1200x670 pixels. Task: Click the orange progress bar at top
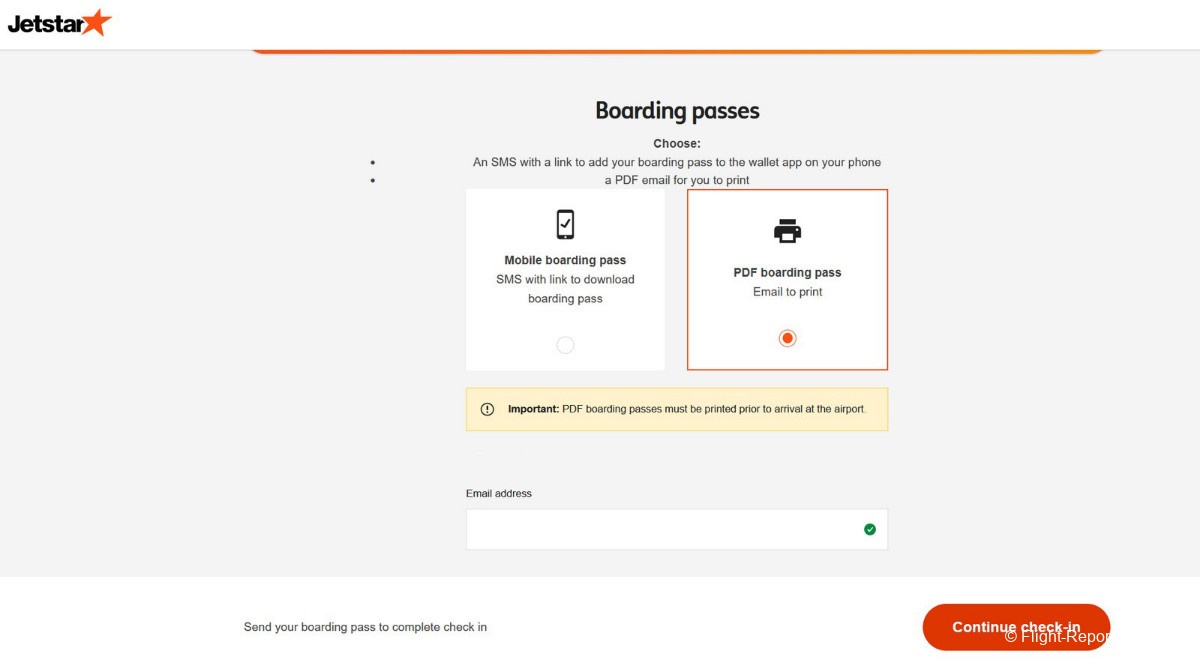click(x=677, y=50)
